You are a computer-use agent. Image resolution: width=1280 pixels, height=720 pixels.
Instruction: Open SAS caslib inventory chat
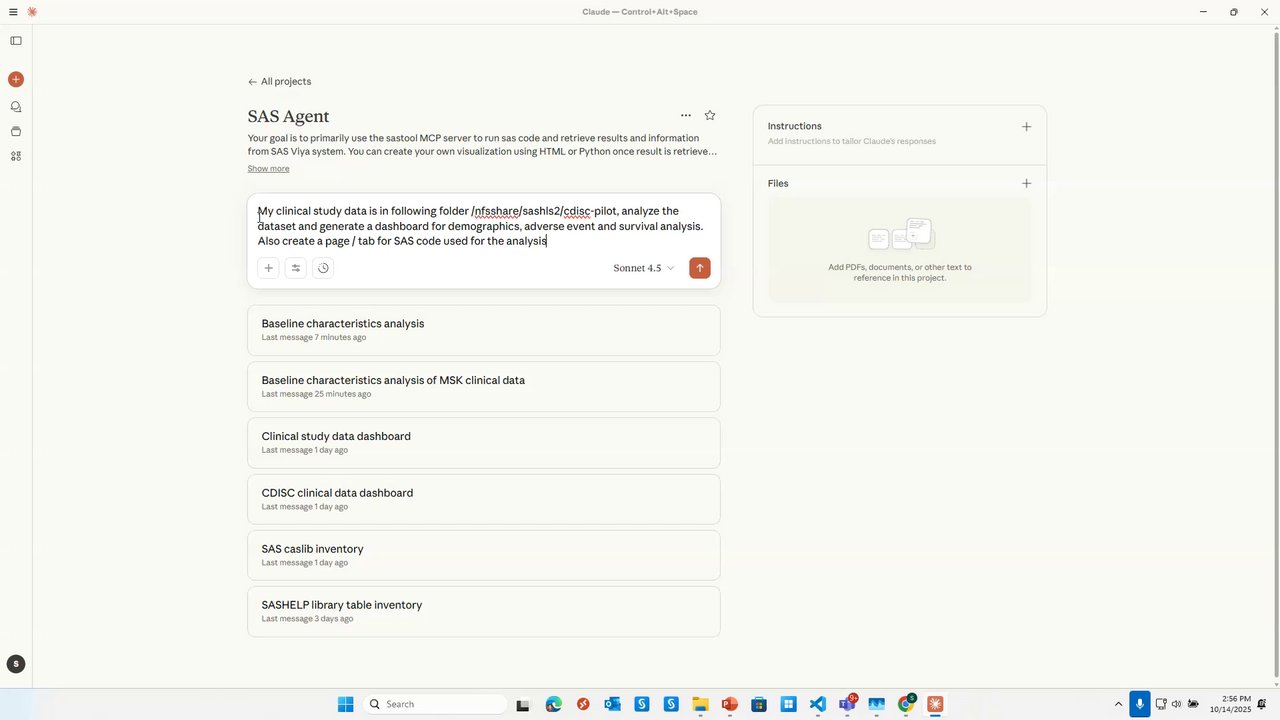coord(484,555)
